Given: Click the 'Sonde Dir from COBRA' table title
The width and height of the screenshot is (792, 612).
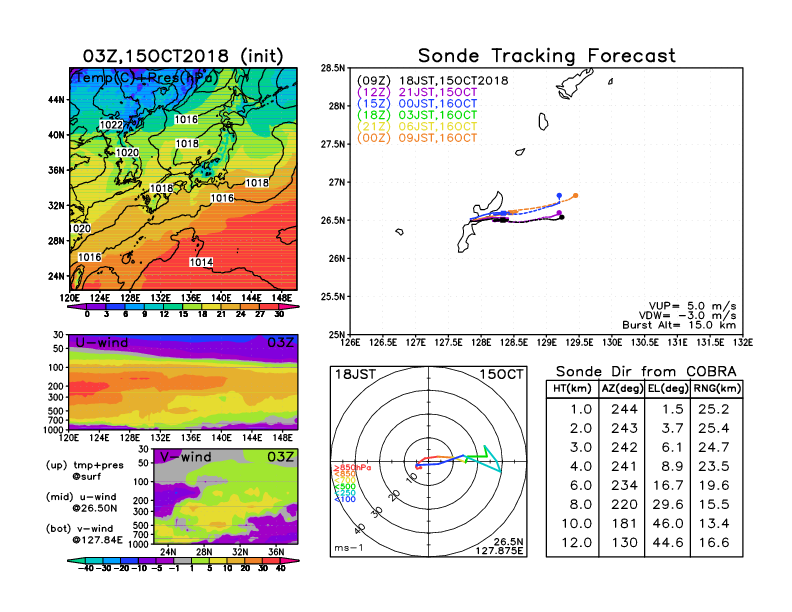Looking at the screenshot, I should 646,372.
